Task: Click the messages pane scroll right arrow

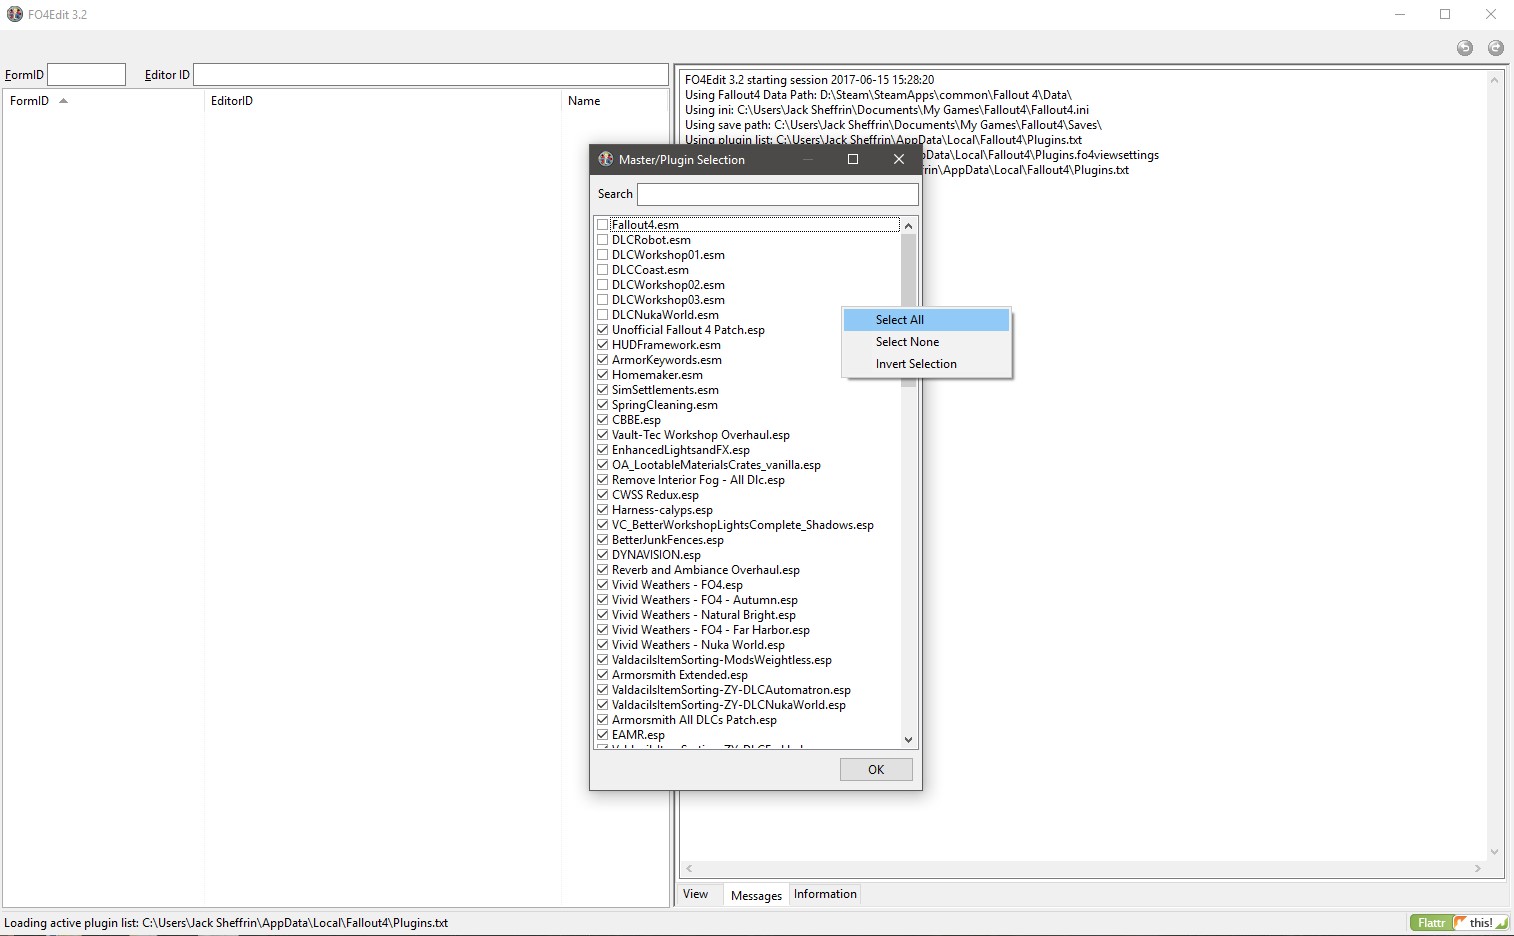Action: (x=1478, y=869)
